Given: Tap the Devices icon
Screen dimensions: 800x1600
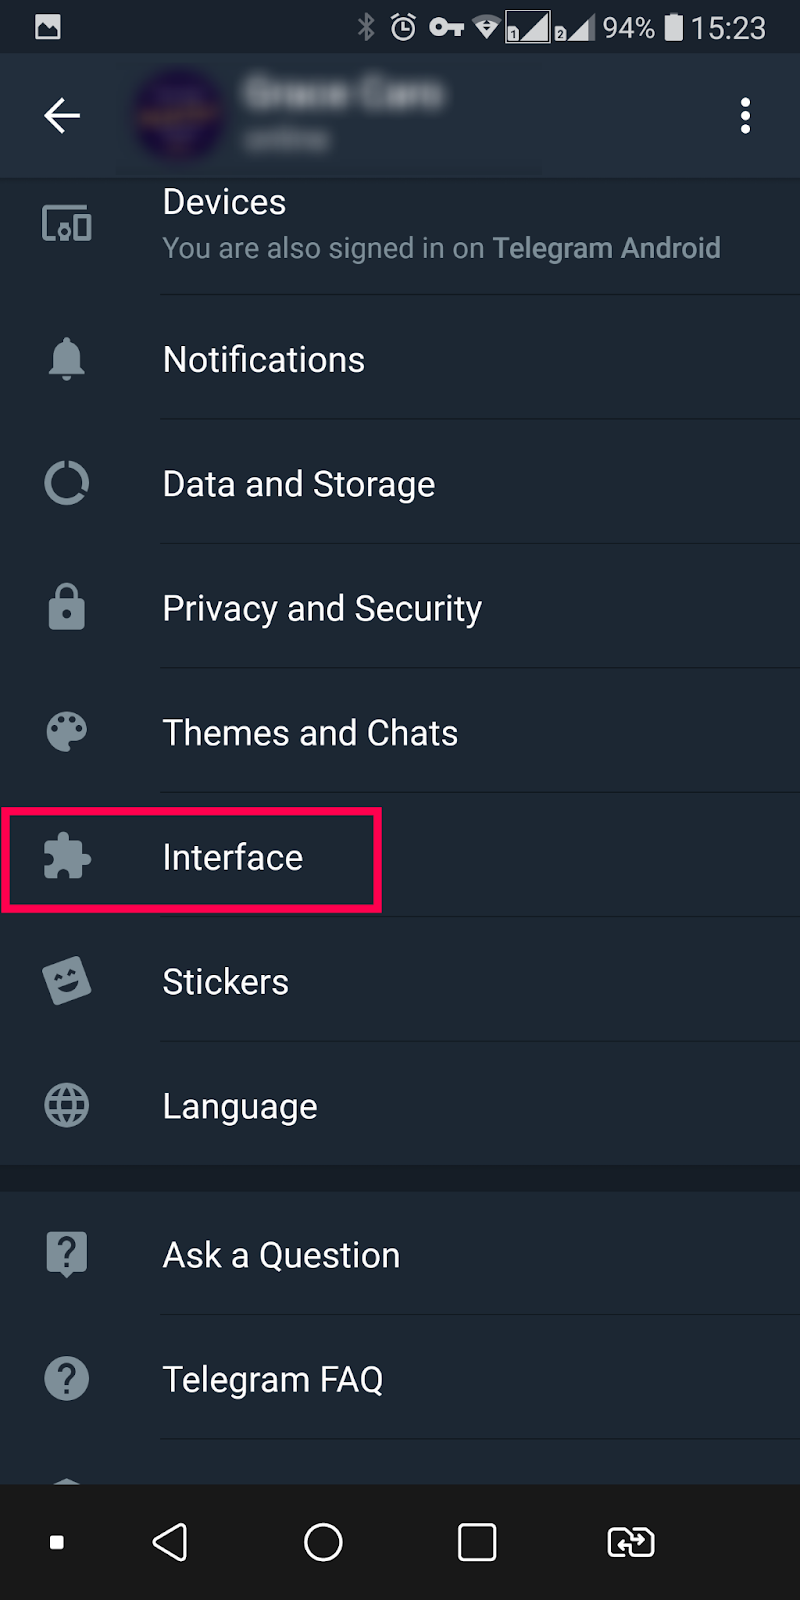Looking at the screenshot, I should coord(67,223).
